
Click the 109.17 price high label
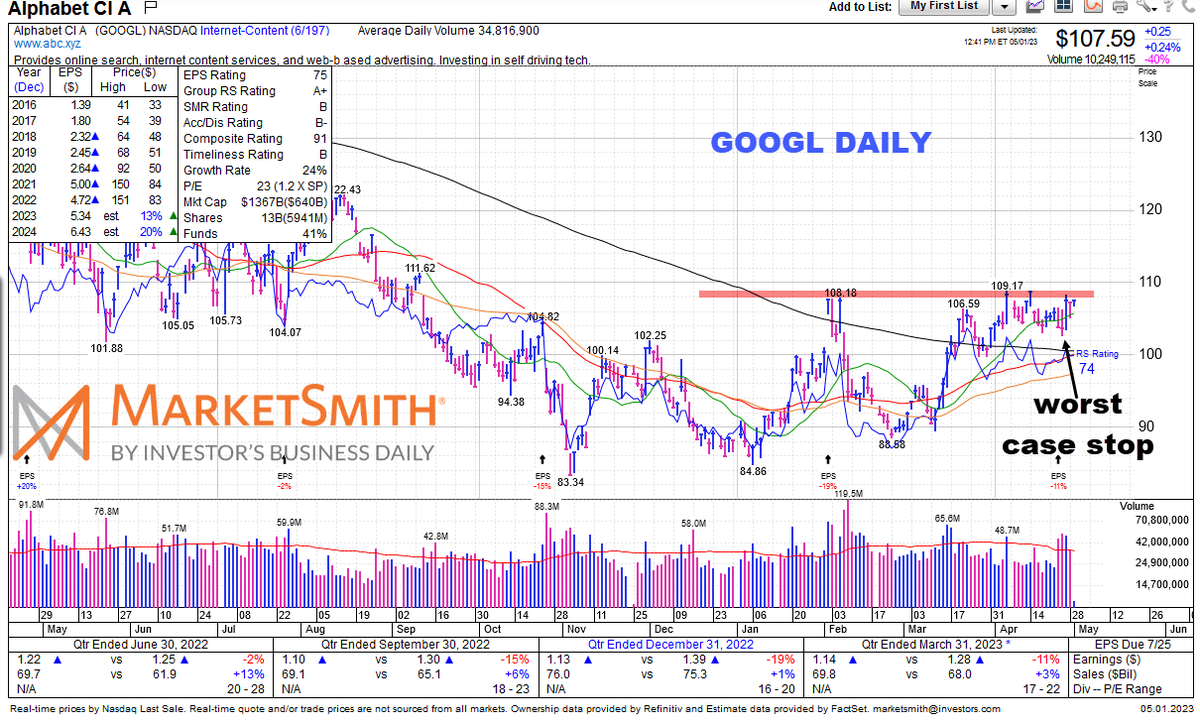(1007, 285)
